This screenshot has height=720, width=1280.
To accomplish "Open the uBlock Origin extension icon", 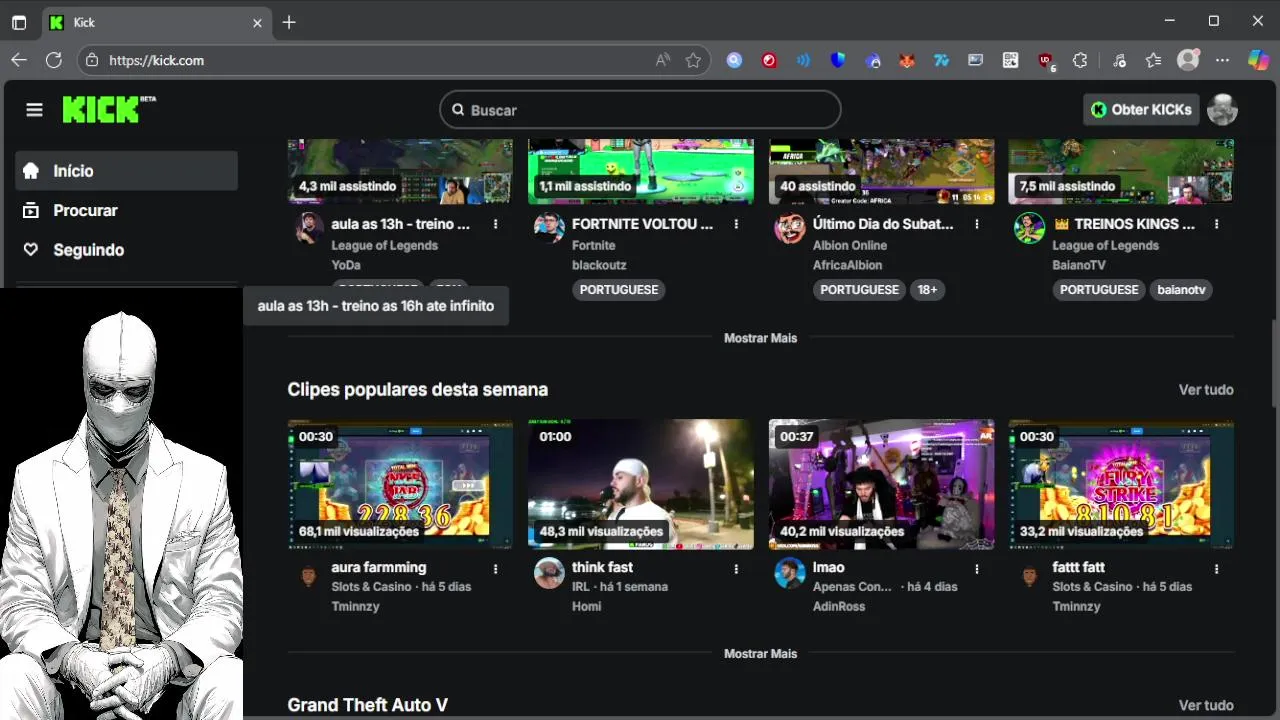I will click(x=1046, y=60).
